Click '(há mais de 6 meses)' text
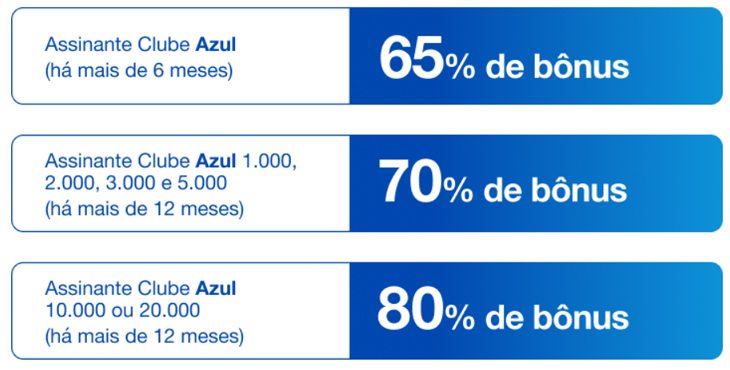Image resolution: width=730 pixels, height=370 pixels. click(139, 72)
